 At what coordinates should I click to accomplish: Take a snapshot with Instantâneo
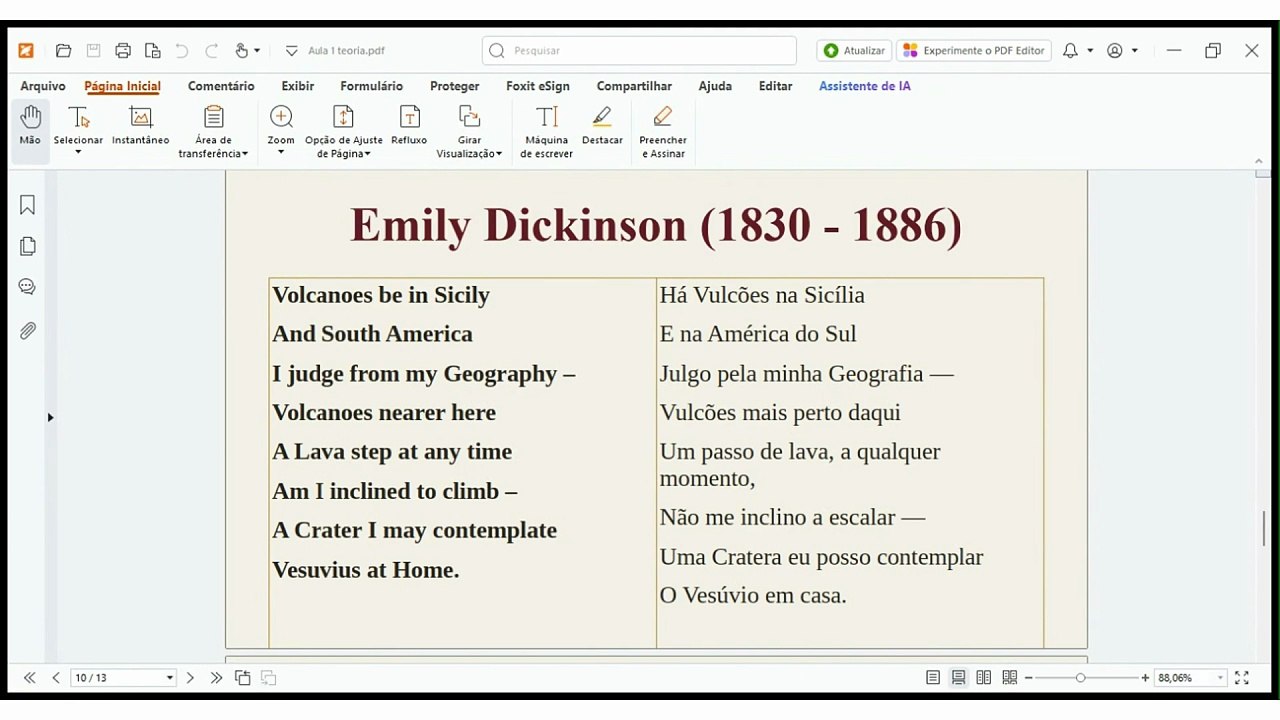[x=140, y=127]
